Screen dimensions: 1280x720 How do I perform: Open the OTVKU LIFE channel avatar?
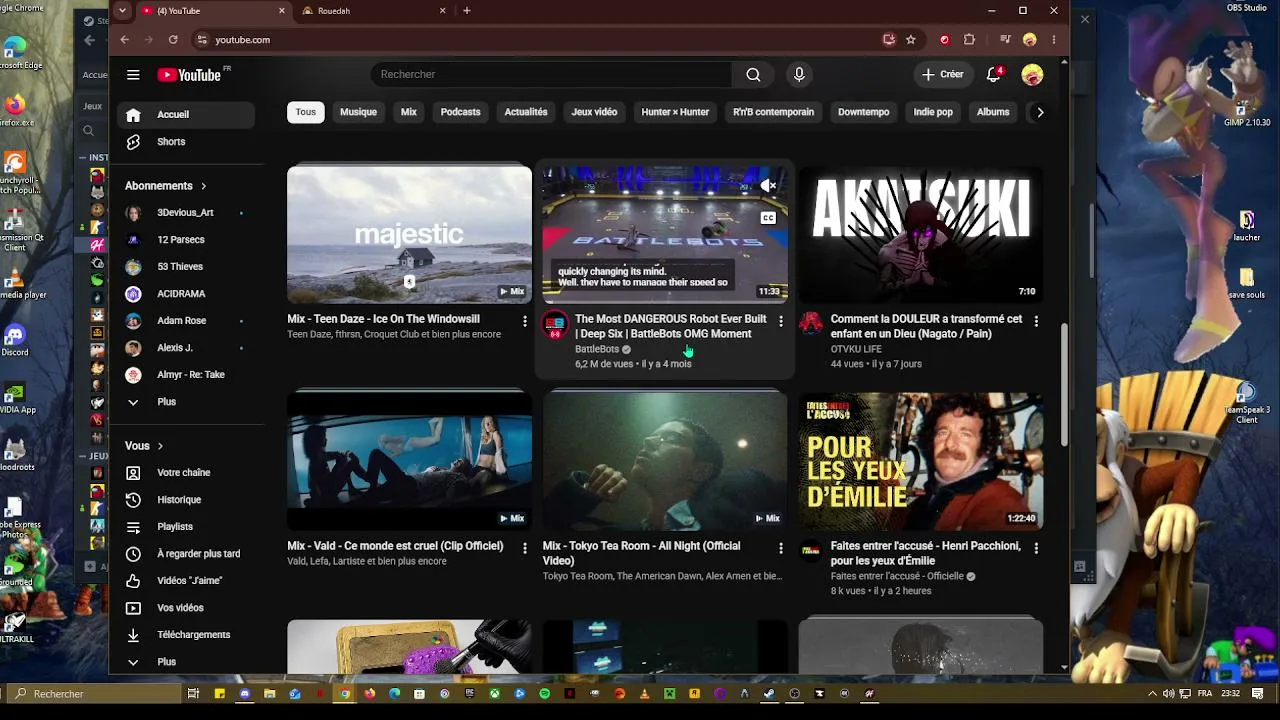pyautogui.click(x=811, y=325)
